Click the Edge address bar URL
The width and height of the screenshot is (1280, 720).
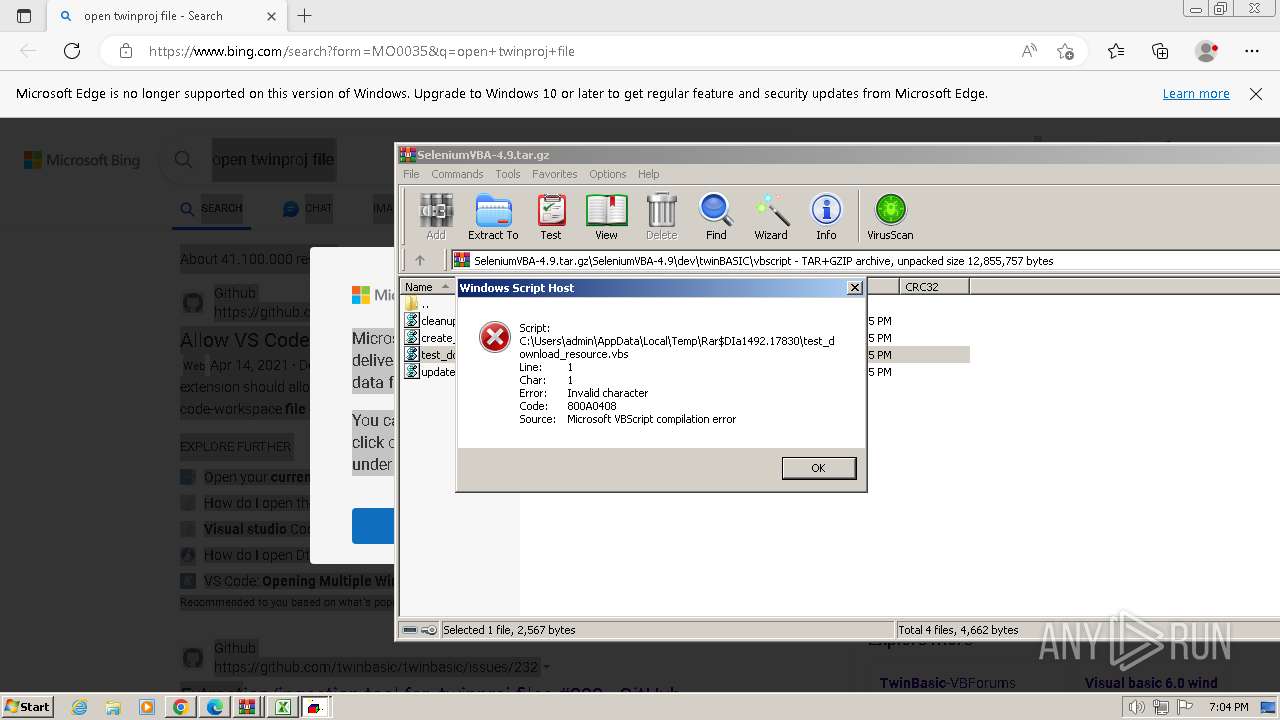[362, 51]
